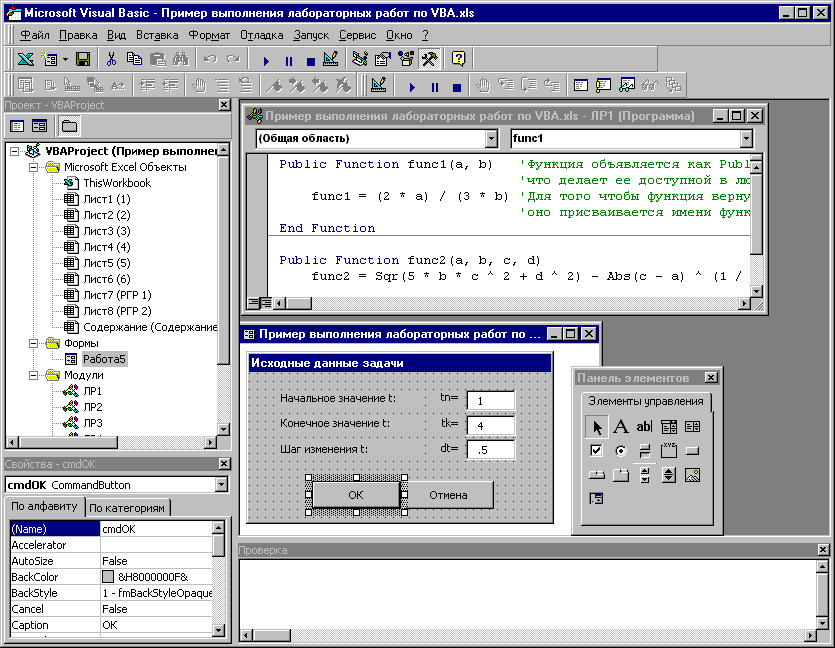The width and height of the screenshot is (835, 648).
Task: Click Run Sub play icon in standard toolbar
Action: click(x=266, y=61)
